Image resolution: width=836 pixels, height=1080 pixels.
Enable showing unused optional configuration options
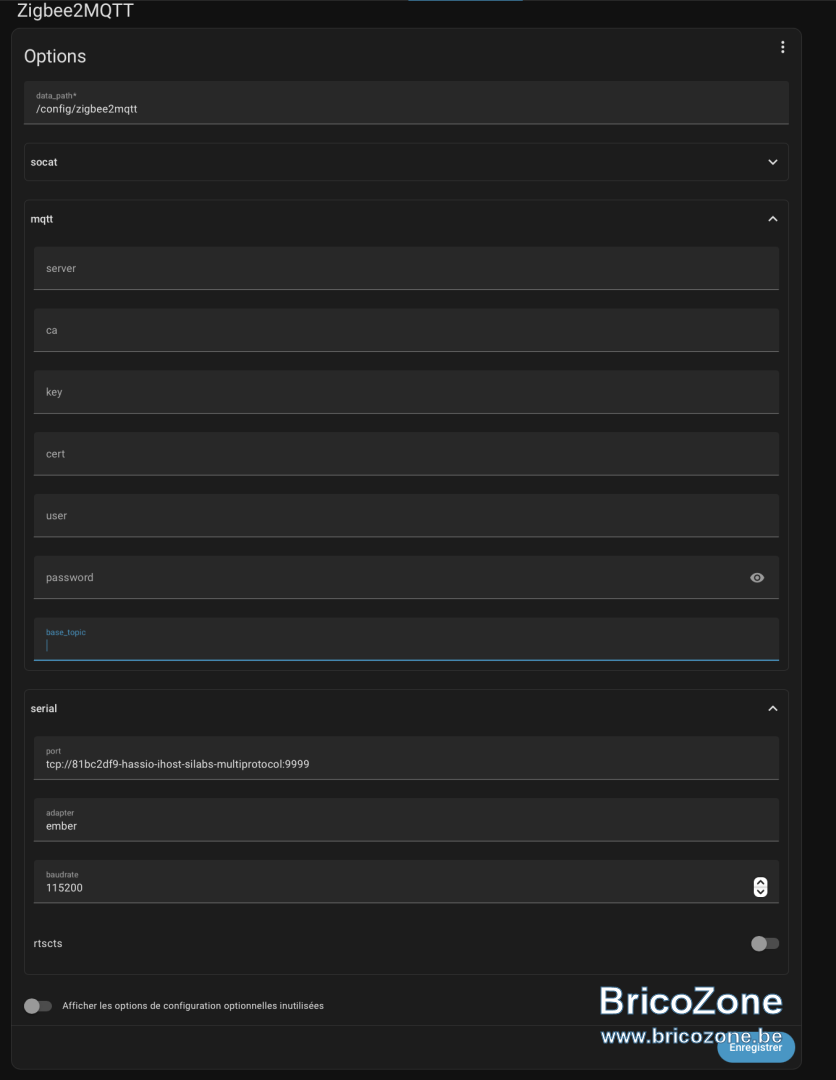(x=38, y=1006)
